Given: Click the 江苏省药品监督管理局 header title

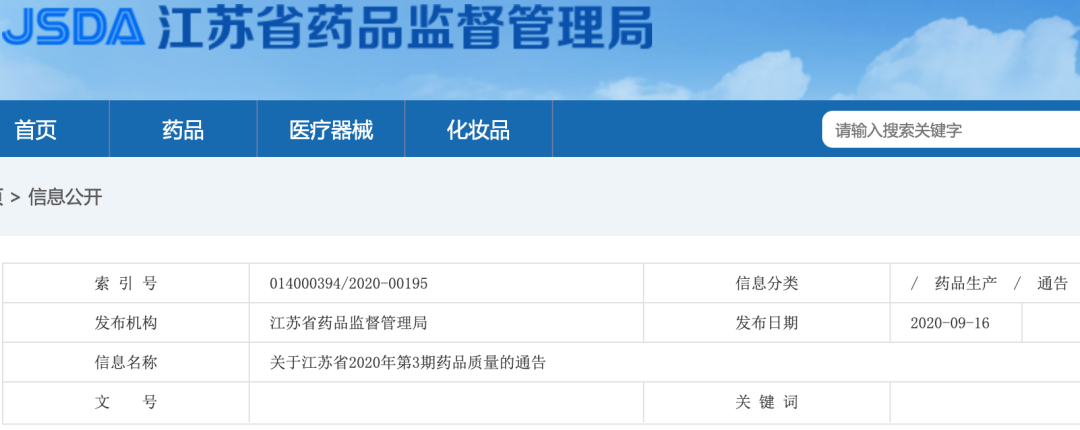Looking at the screenshot, I should [405, 28].
